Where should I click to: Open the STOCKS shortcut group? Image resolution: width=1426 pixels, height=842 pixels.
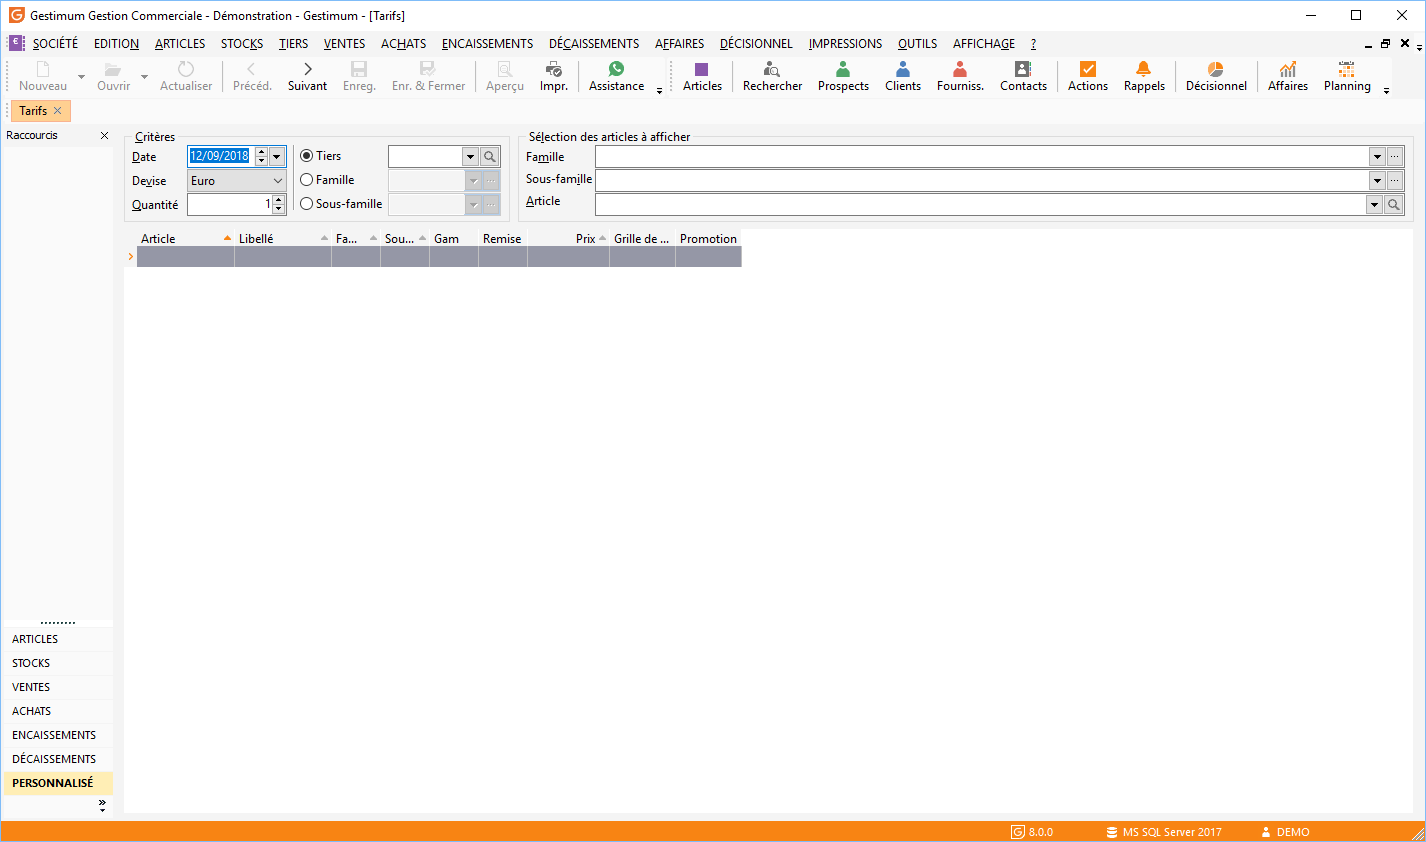[x=57, y=663]
